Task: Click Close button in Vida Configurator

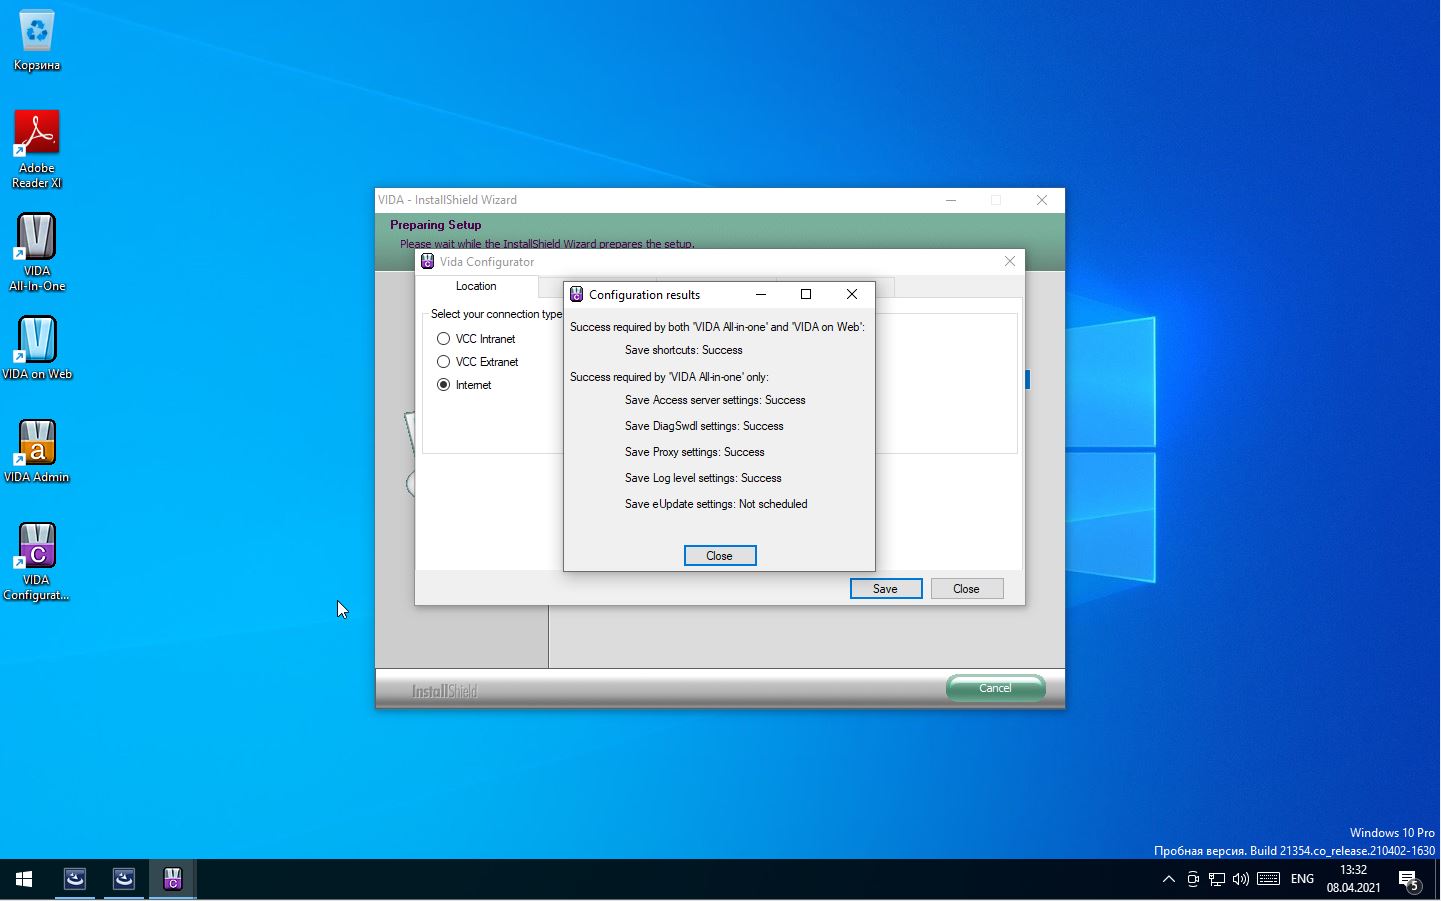Action: click(967, 589)
